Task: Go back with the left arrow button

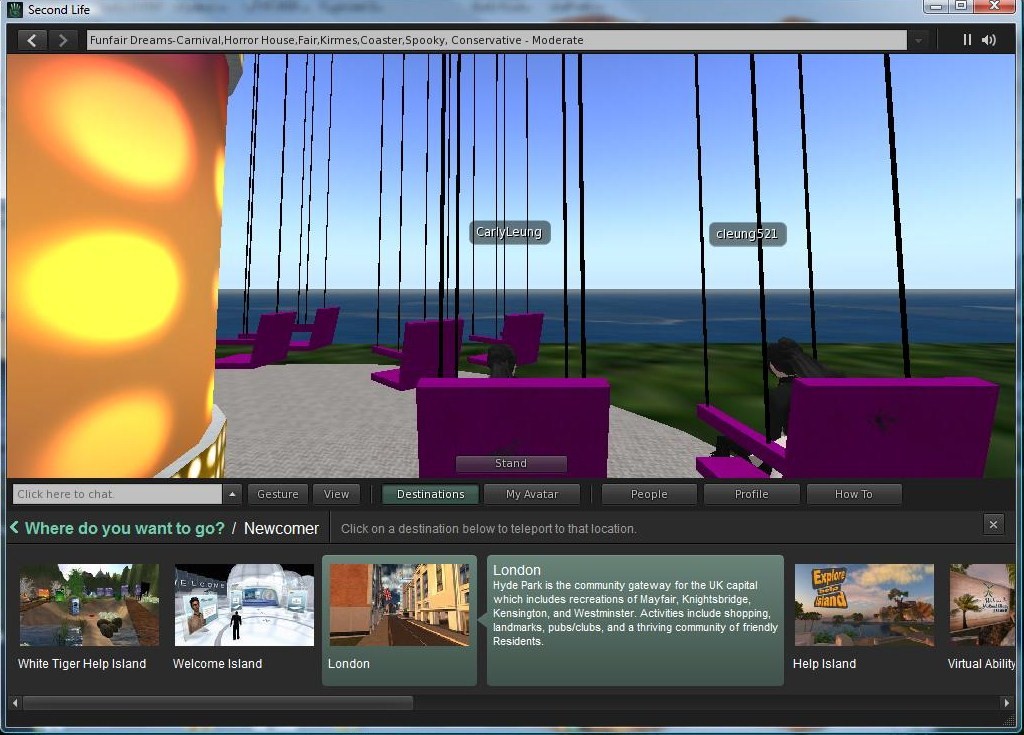Action: [x=31, y=41]
